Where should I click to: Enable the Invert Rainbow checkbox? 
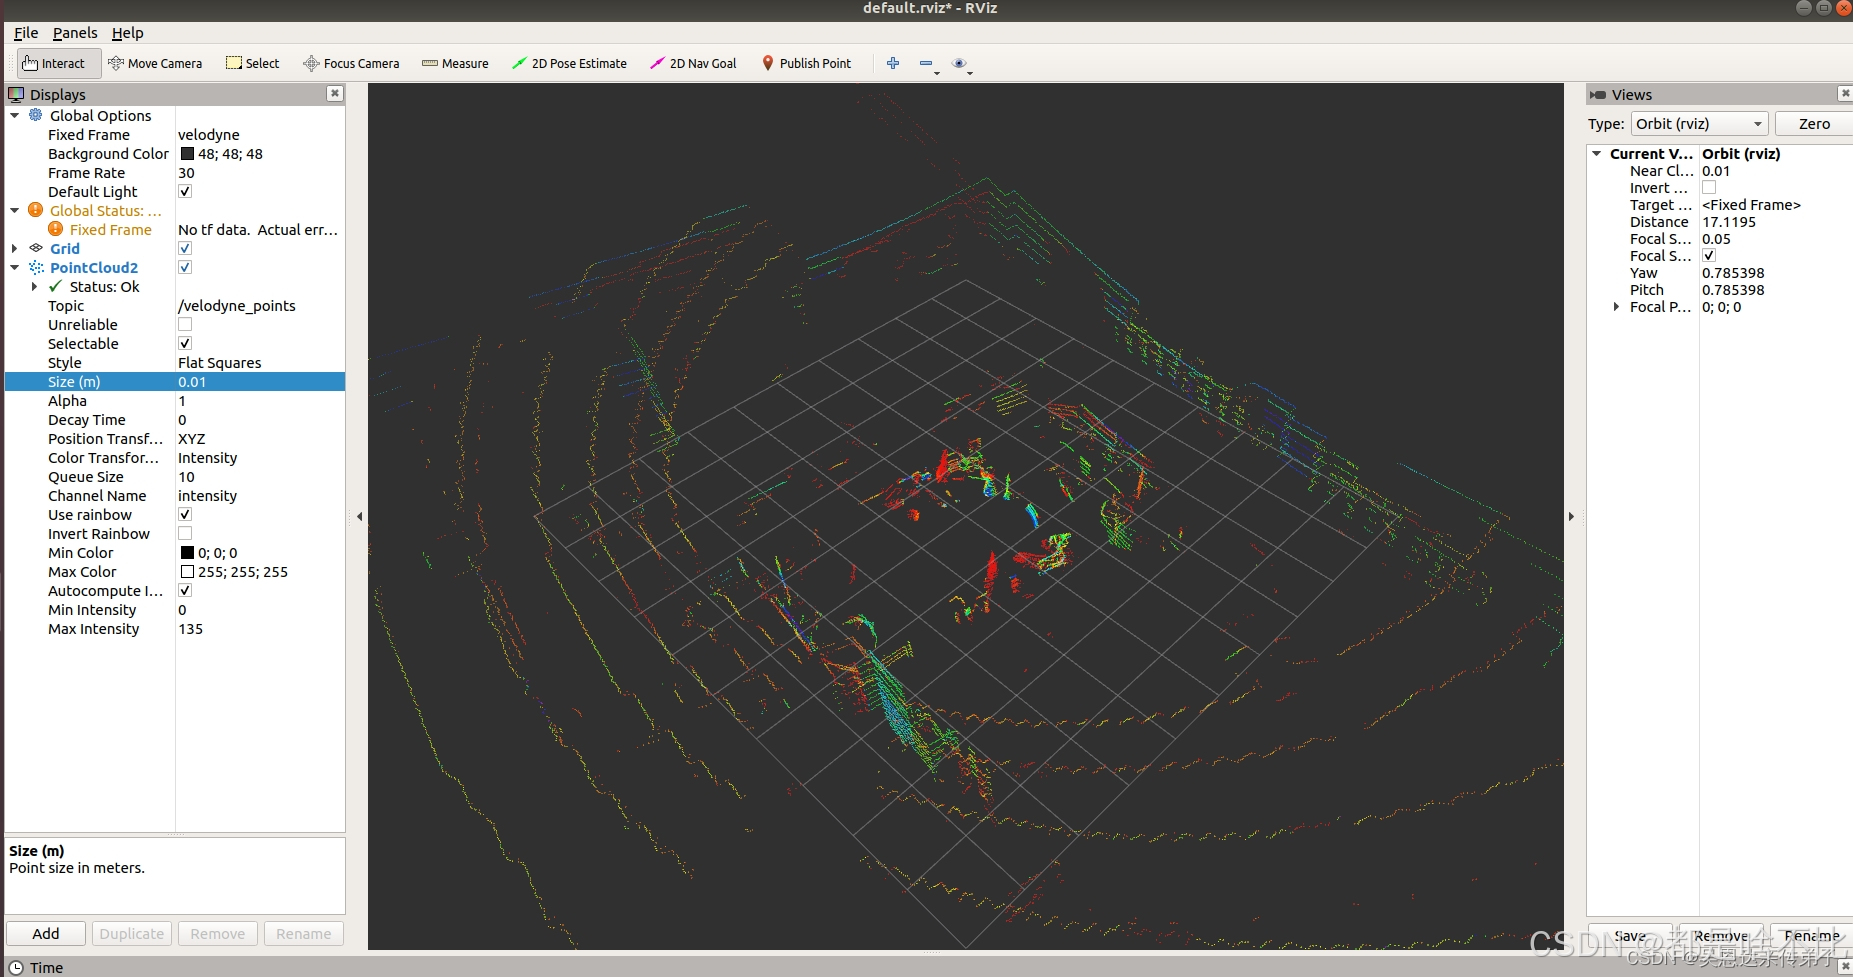pos(185,533)
